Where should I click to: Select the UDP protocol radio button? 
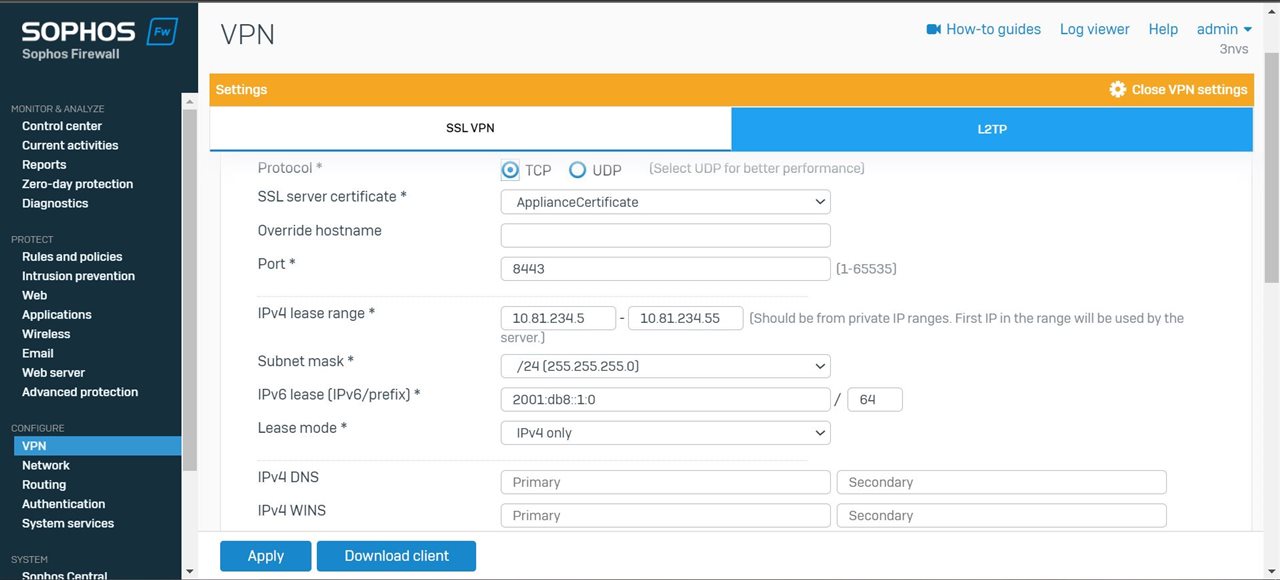click(x=577, y=170)
